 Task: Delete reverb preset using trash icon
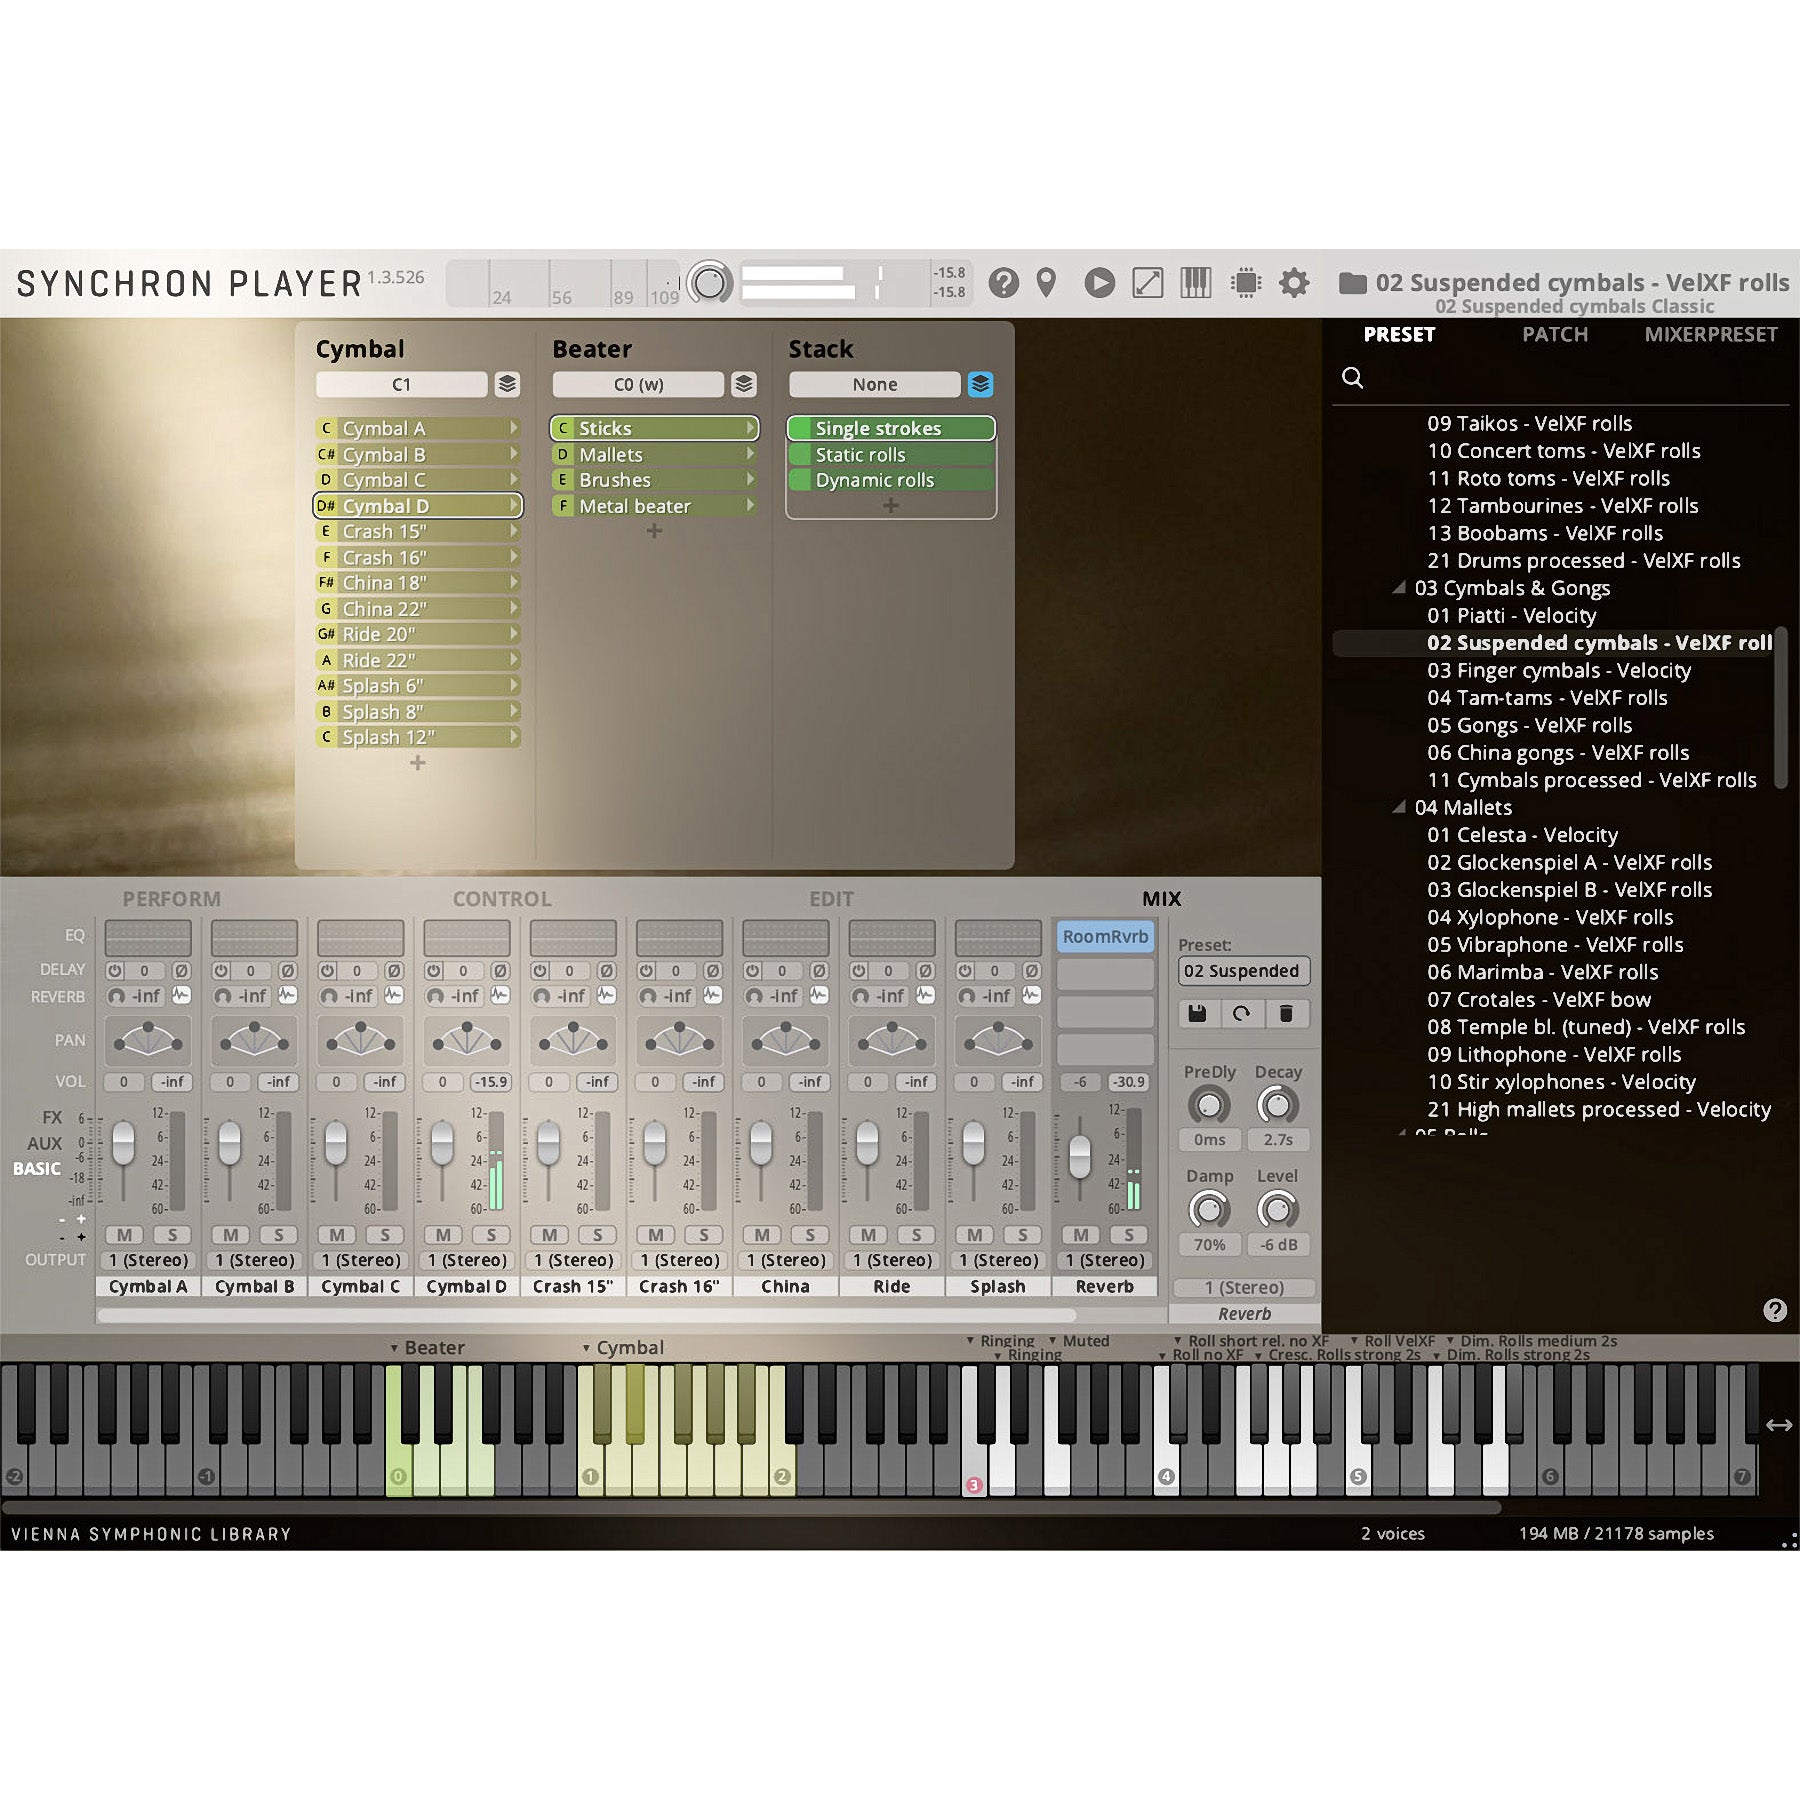click(1286, 1014)
